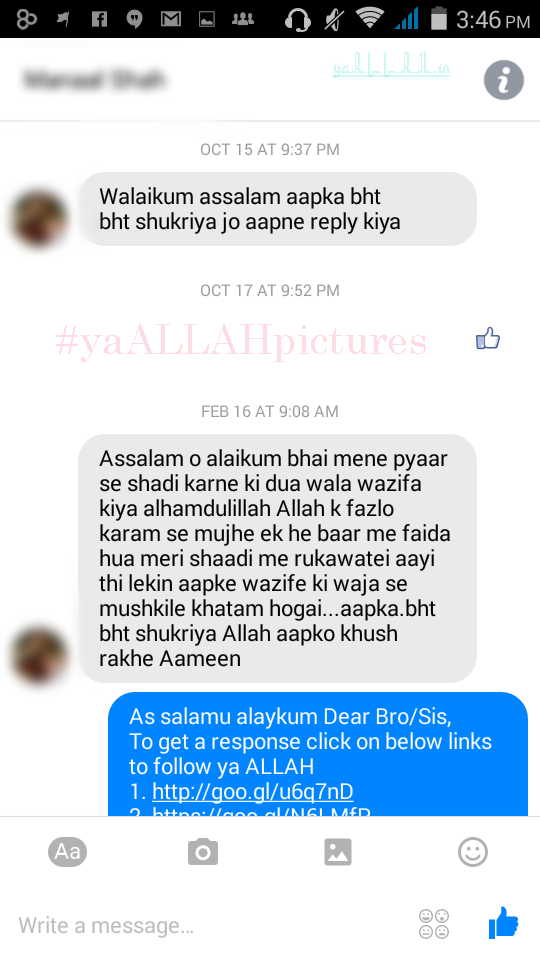
Task: Open the http://goo.gl/u6q7nD link
Action: [x=253, y=792]
